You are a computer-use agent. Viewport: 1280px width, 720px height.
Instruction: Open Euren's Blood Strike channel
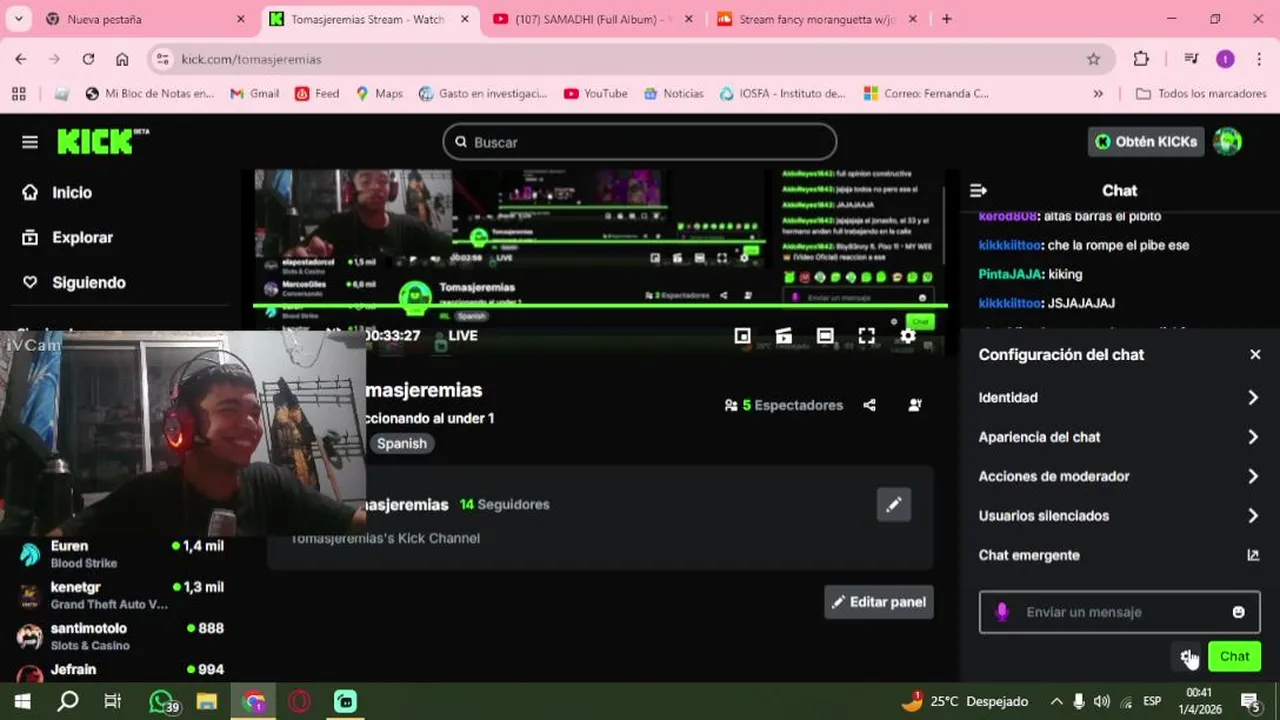[x=122, y=554]
